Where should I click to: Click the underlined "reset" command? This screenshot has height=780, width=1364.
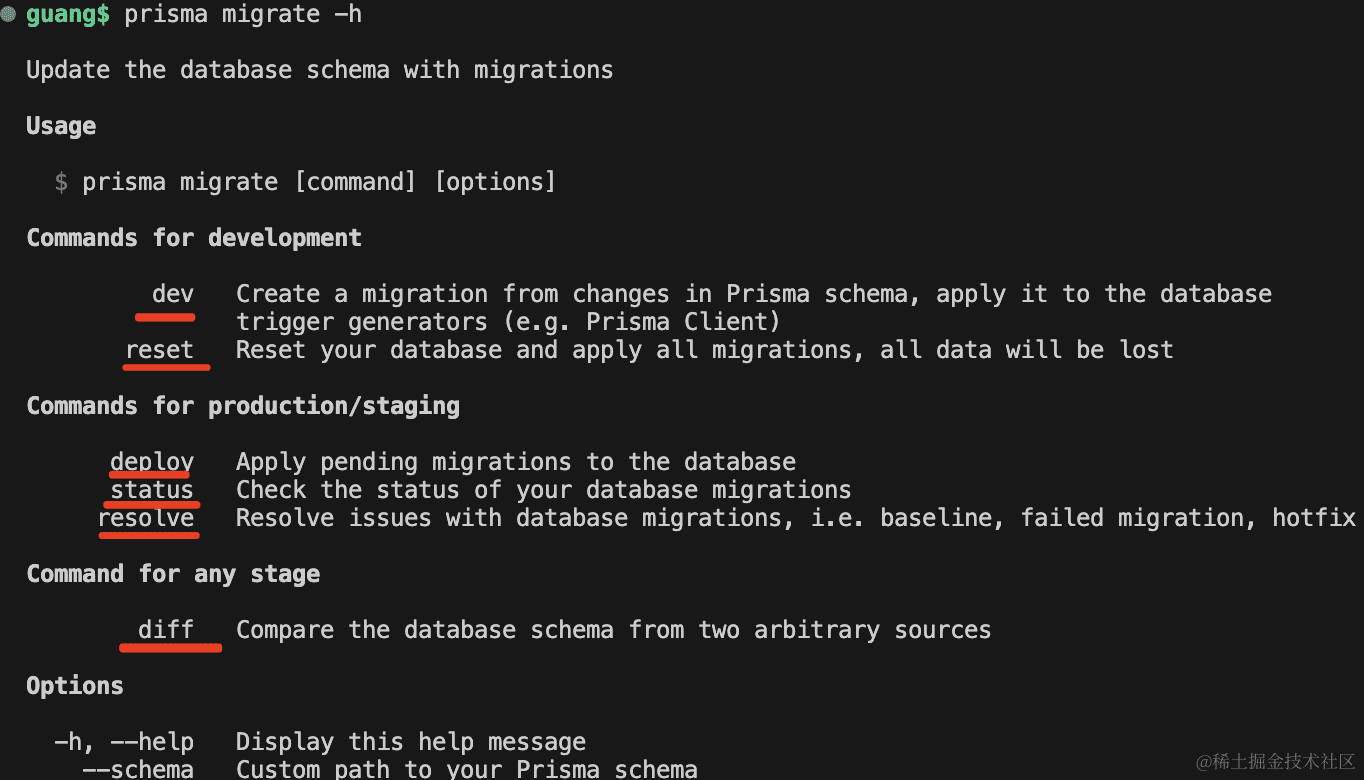pos(159,350)
